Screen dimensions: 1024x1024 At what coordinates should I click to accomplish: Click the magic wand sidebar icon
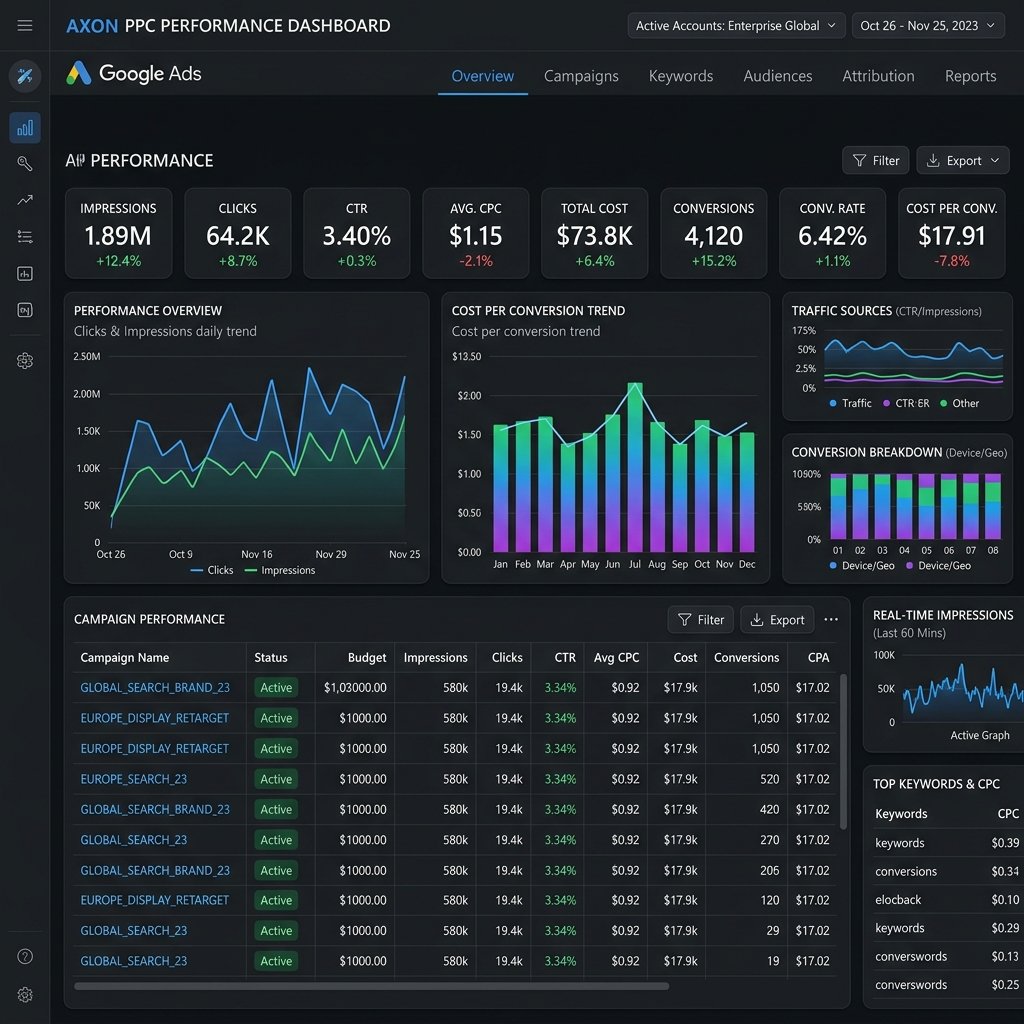point(25,76)
